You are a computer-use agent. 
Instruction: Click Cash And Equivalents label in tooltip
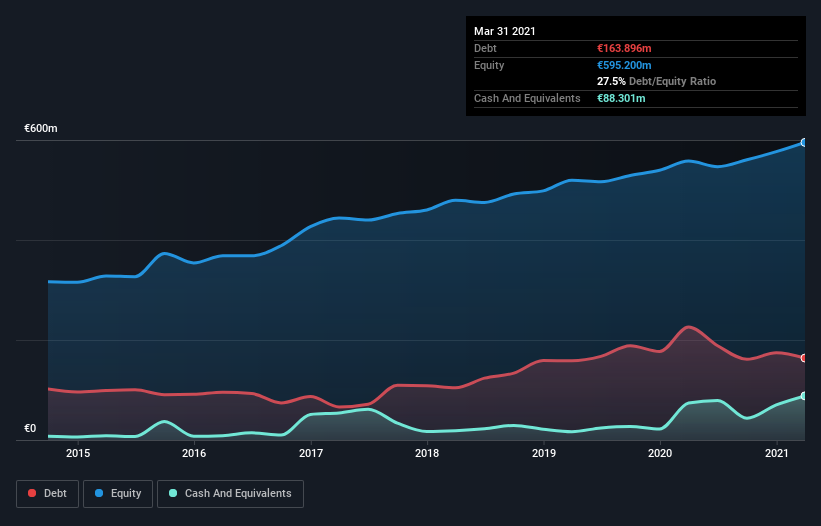527,98
